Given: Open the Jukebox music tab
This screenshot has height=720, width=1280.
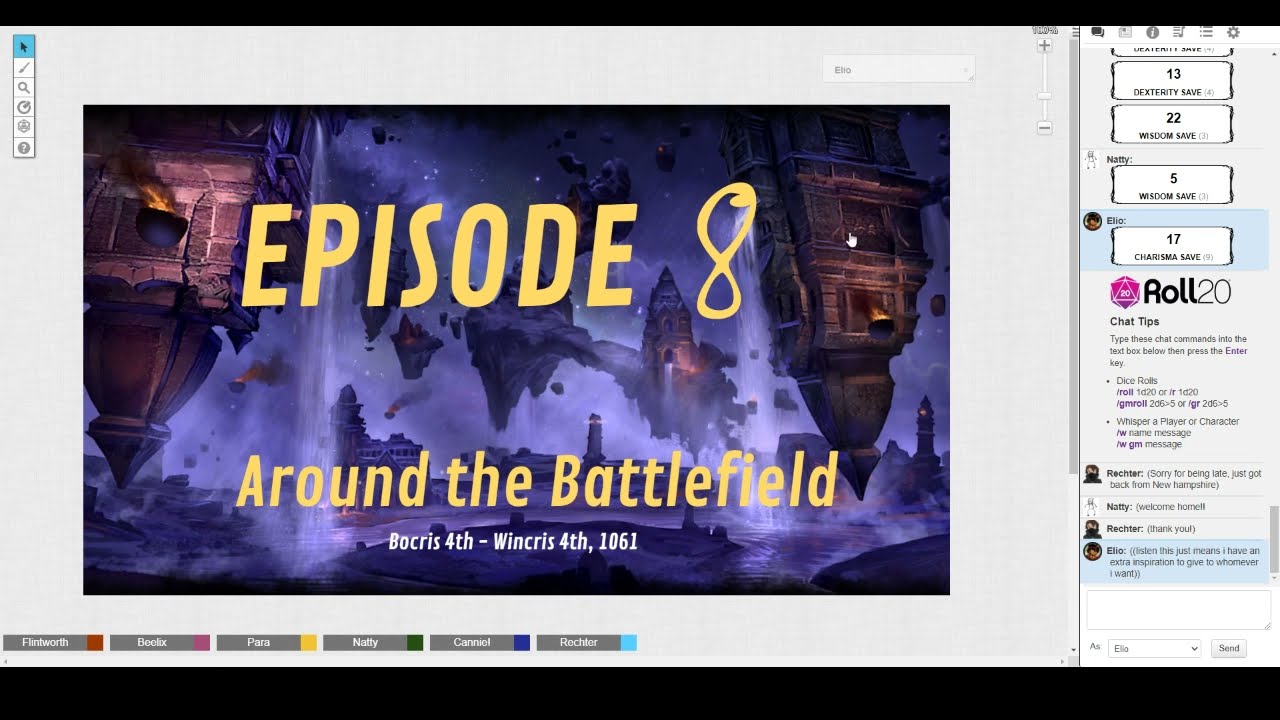Looking at the screenshot, I should [x=1179, y=32].
